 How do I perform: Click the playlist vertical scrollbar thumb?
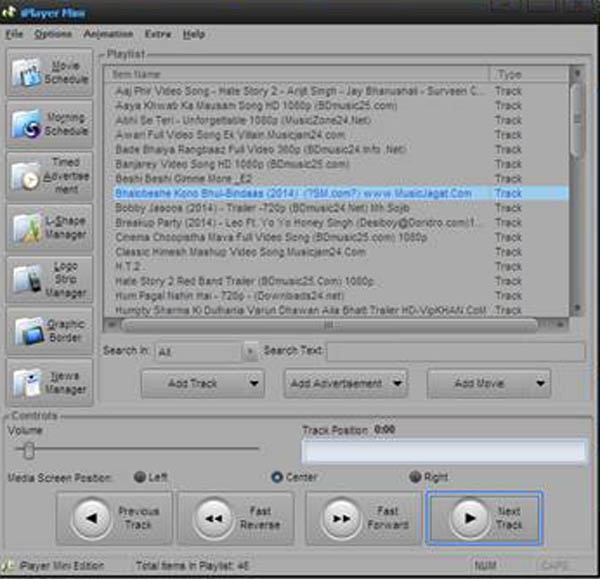577,121
